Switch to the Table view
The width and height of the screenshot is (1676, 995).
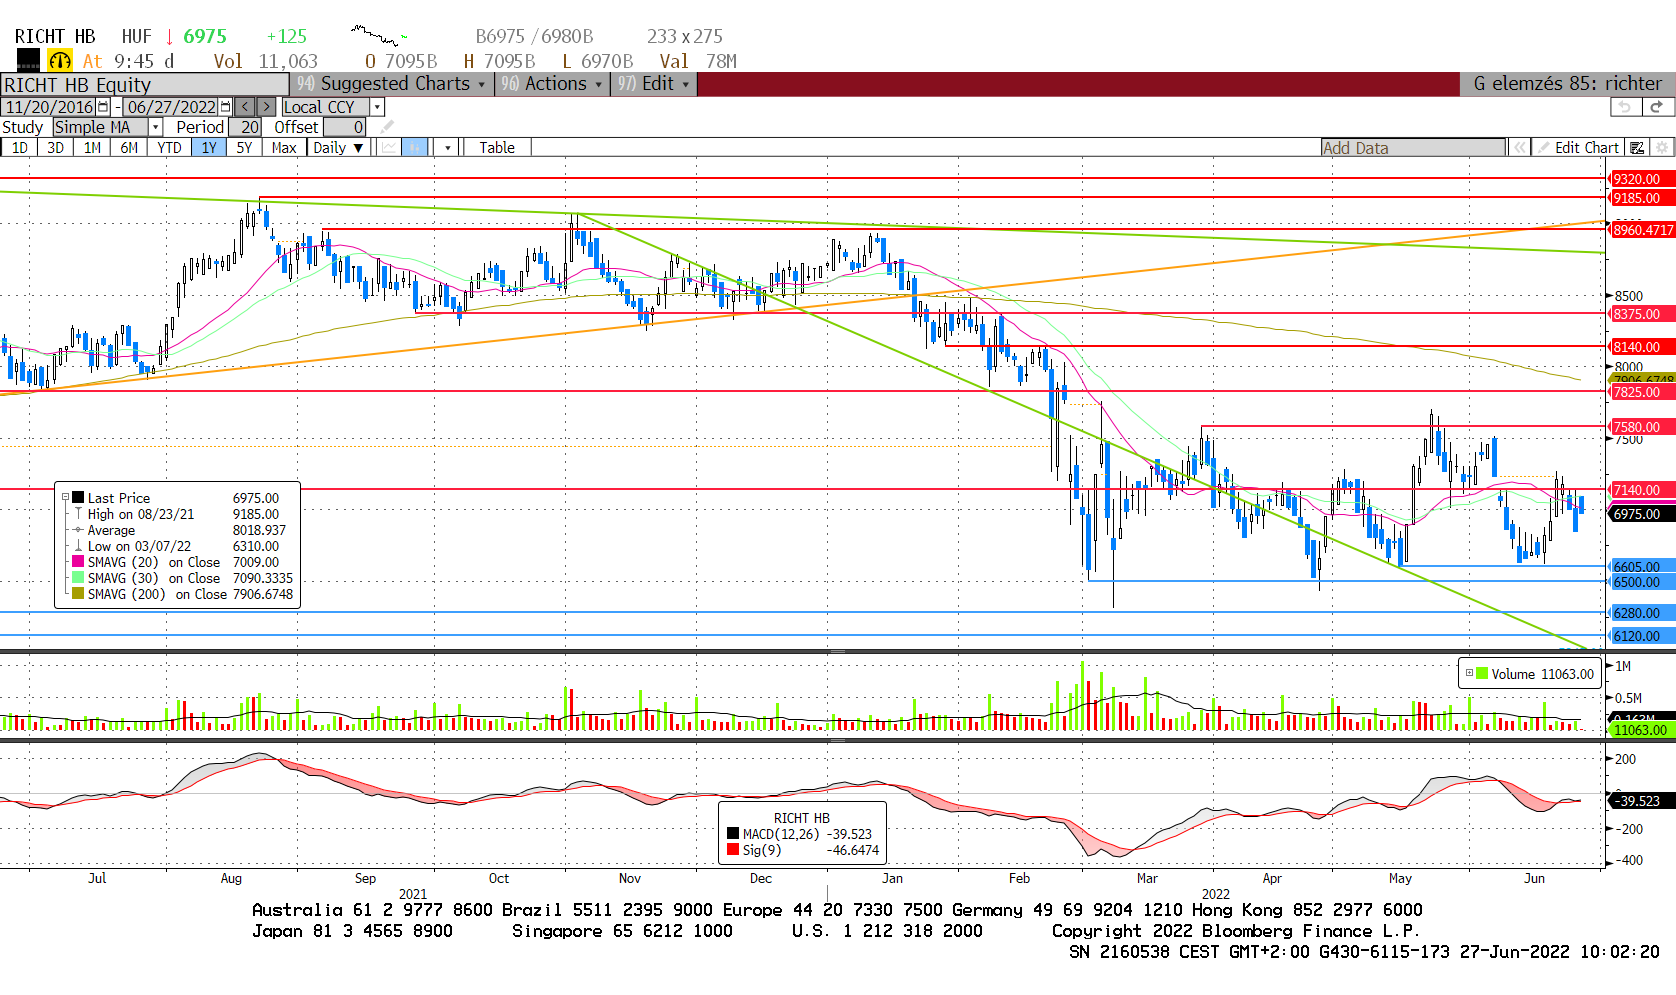497,148
